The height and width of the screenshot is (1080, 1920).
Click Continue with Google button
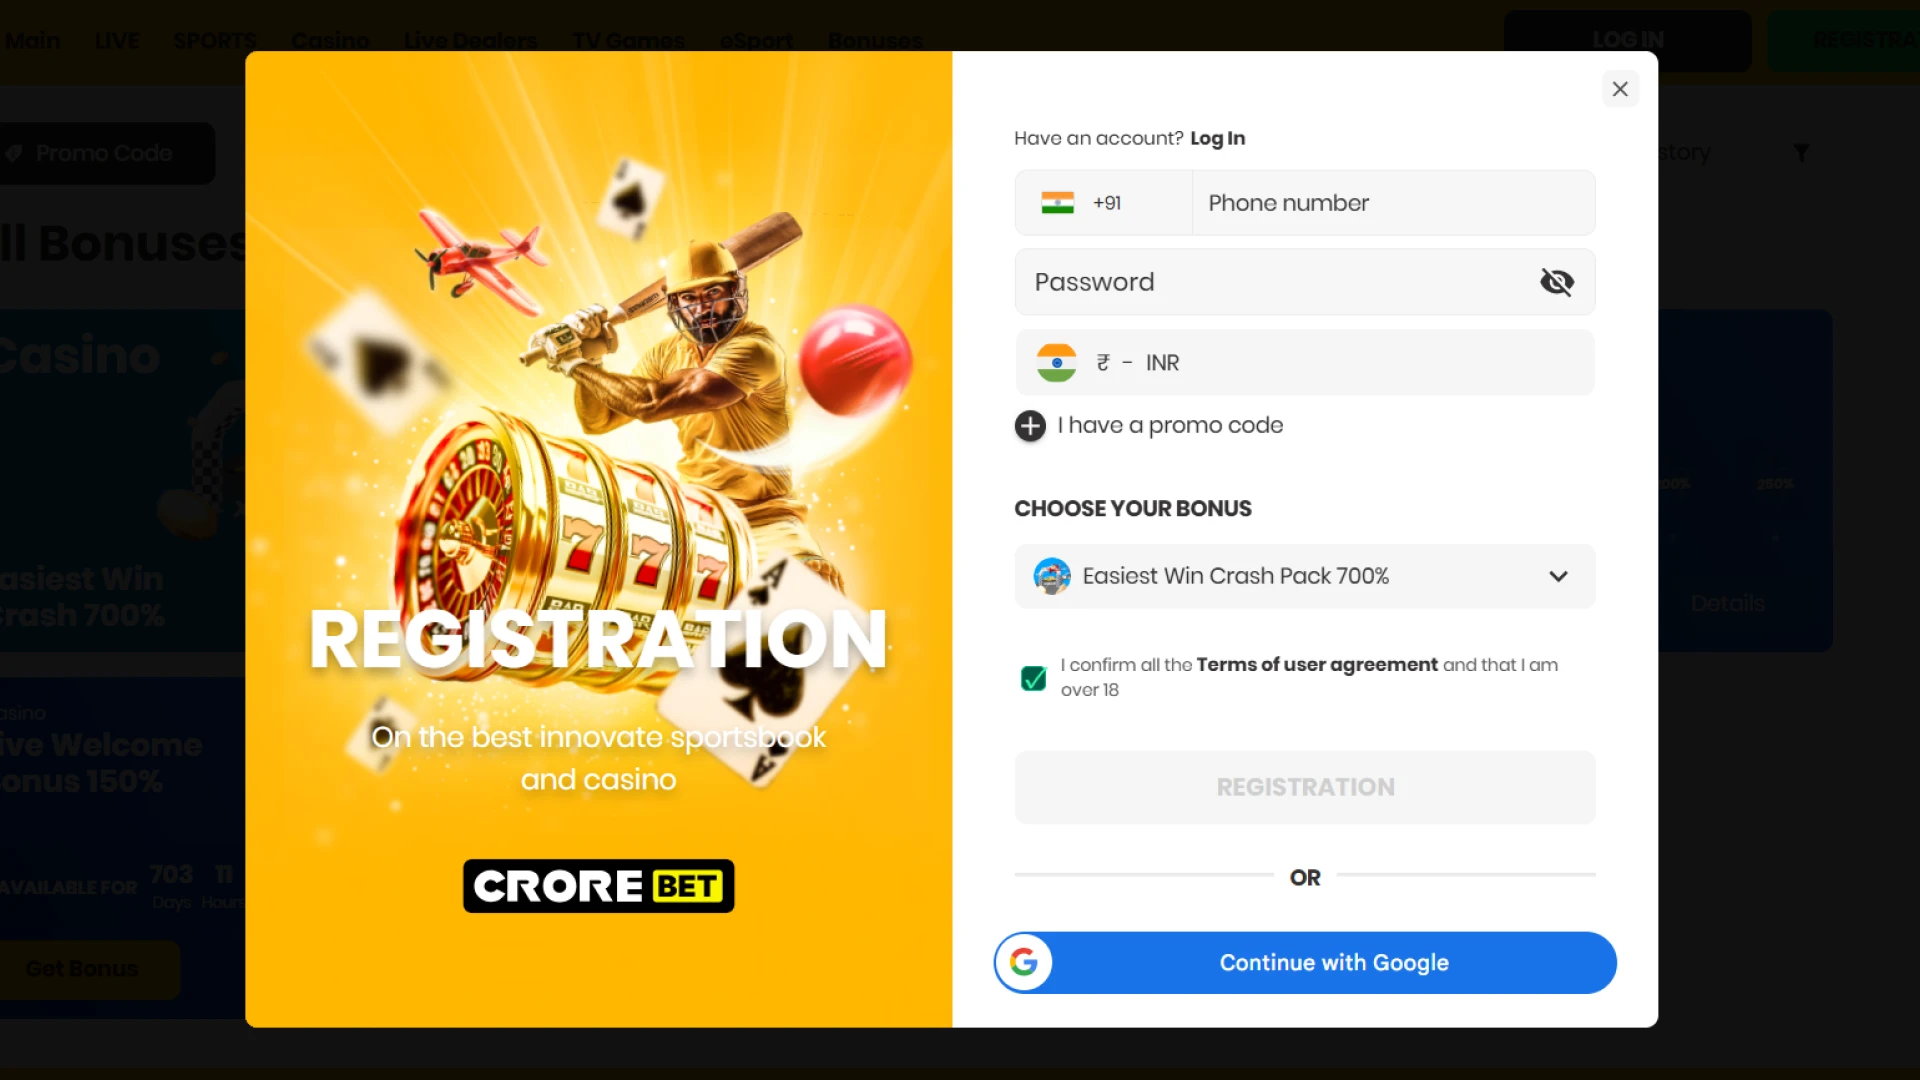[x=1305, y=963]
